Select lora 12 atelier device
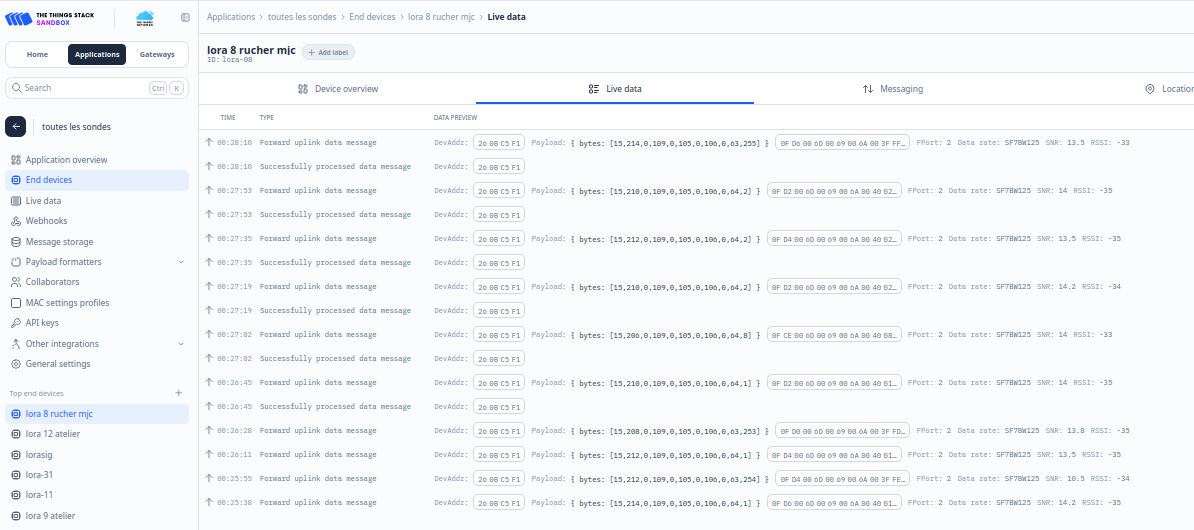The height and width of the screenshot is (530, 1194). pos(53,434)
